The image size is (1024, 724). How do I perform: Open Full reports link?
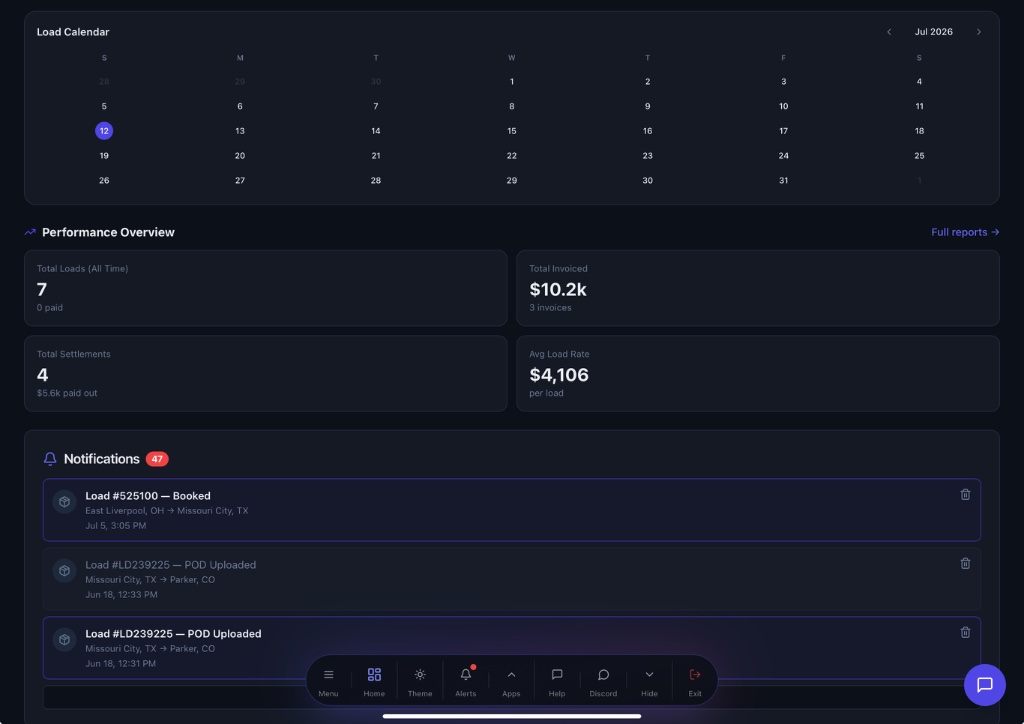(965, 232)
